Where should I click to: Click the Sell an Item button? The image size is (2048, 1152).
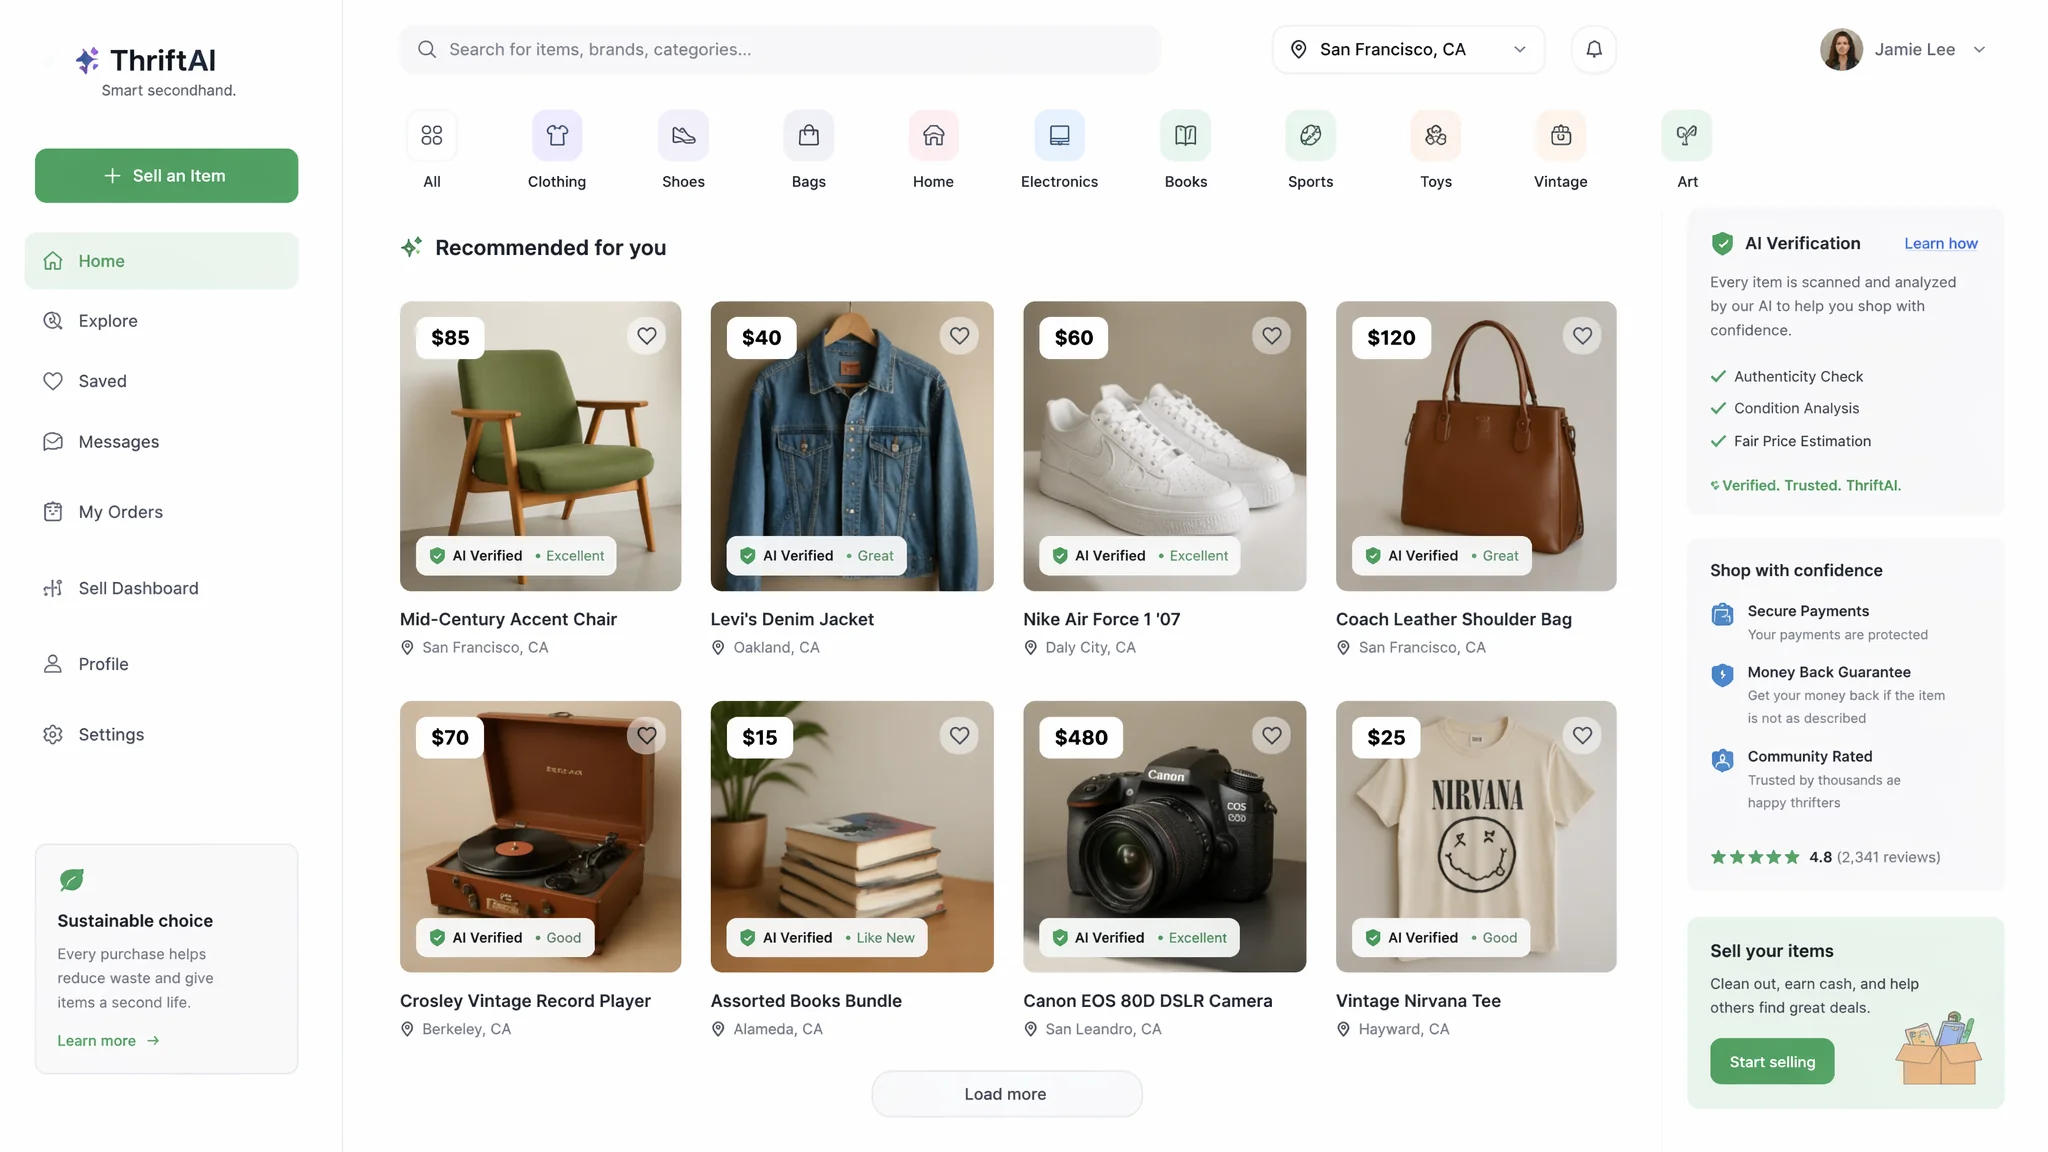click(166, 176)
